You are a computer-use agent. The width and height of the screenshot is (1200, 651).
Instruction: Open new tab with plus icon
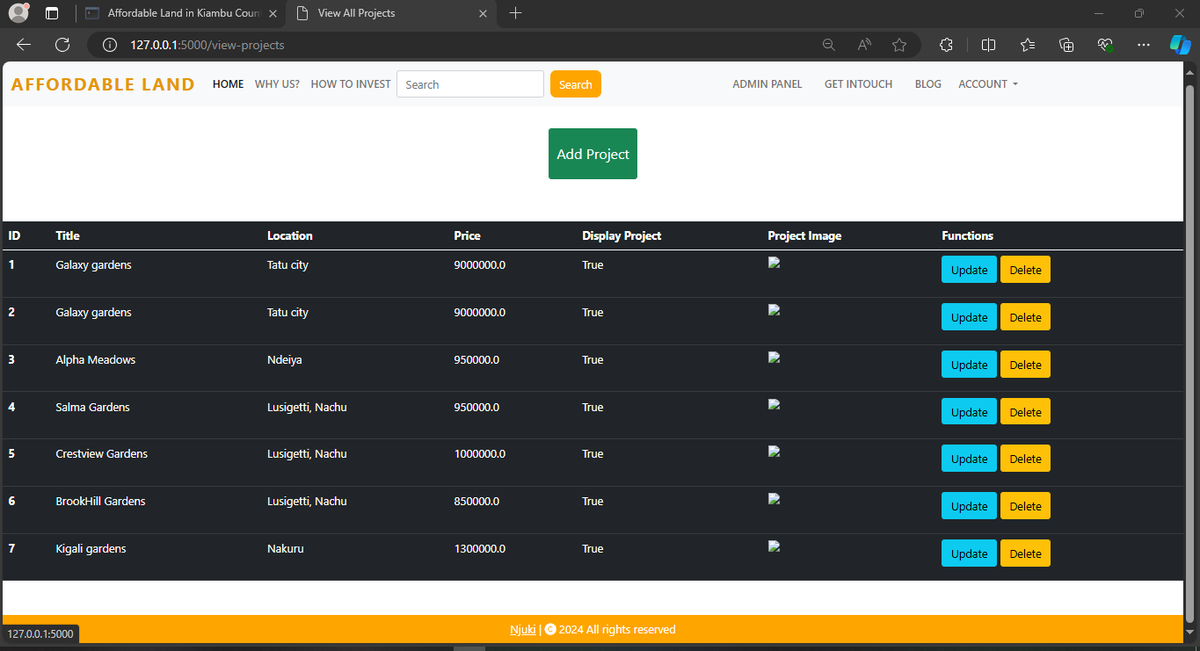(515, 13)
